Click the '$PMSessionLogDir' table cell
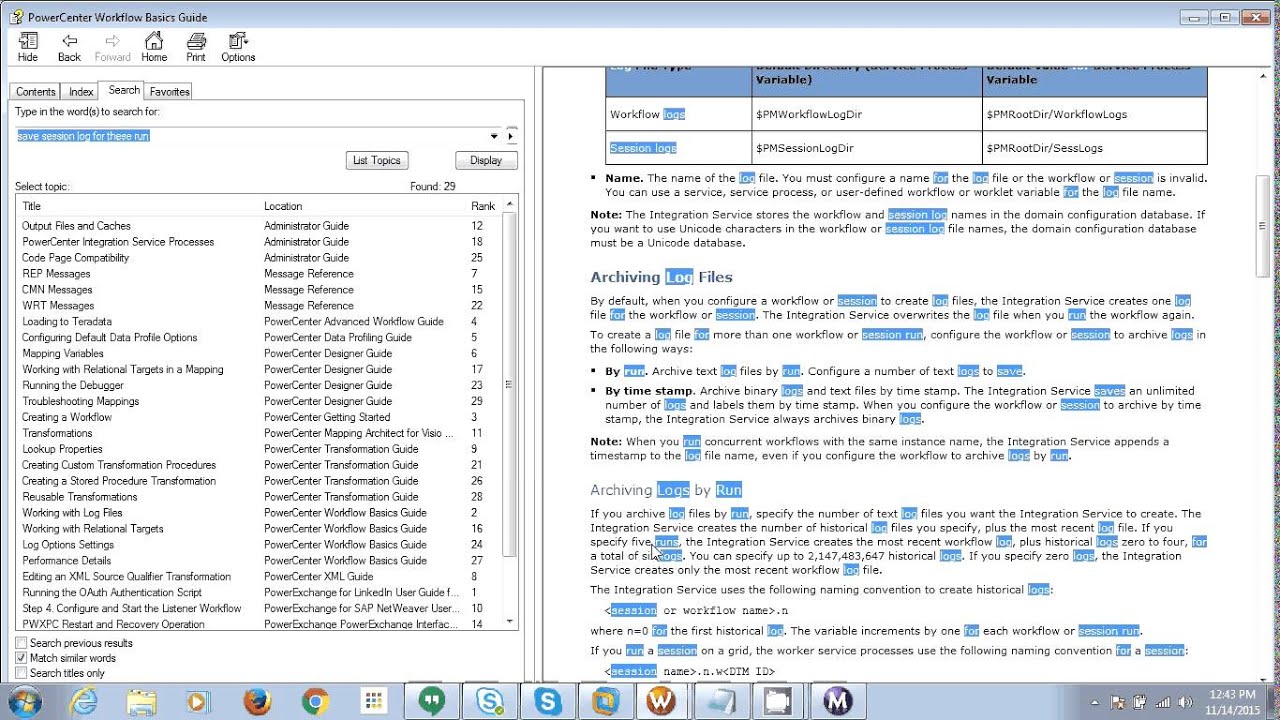The width and height of the screenshot is (1280, 720). 805,148
